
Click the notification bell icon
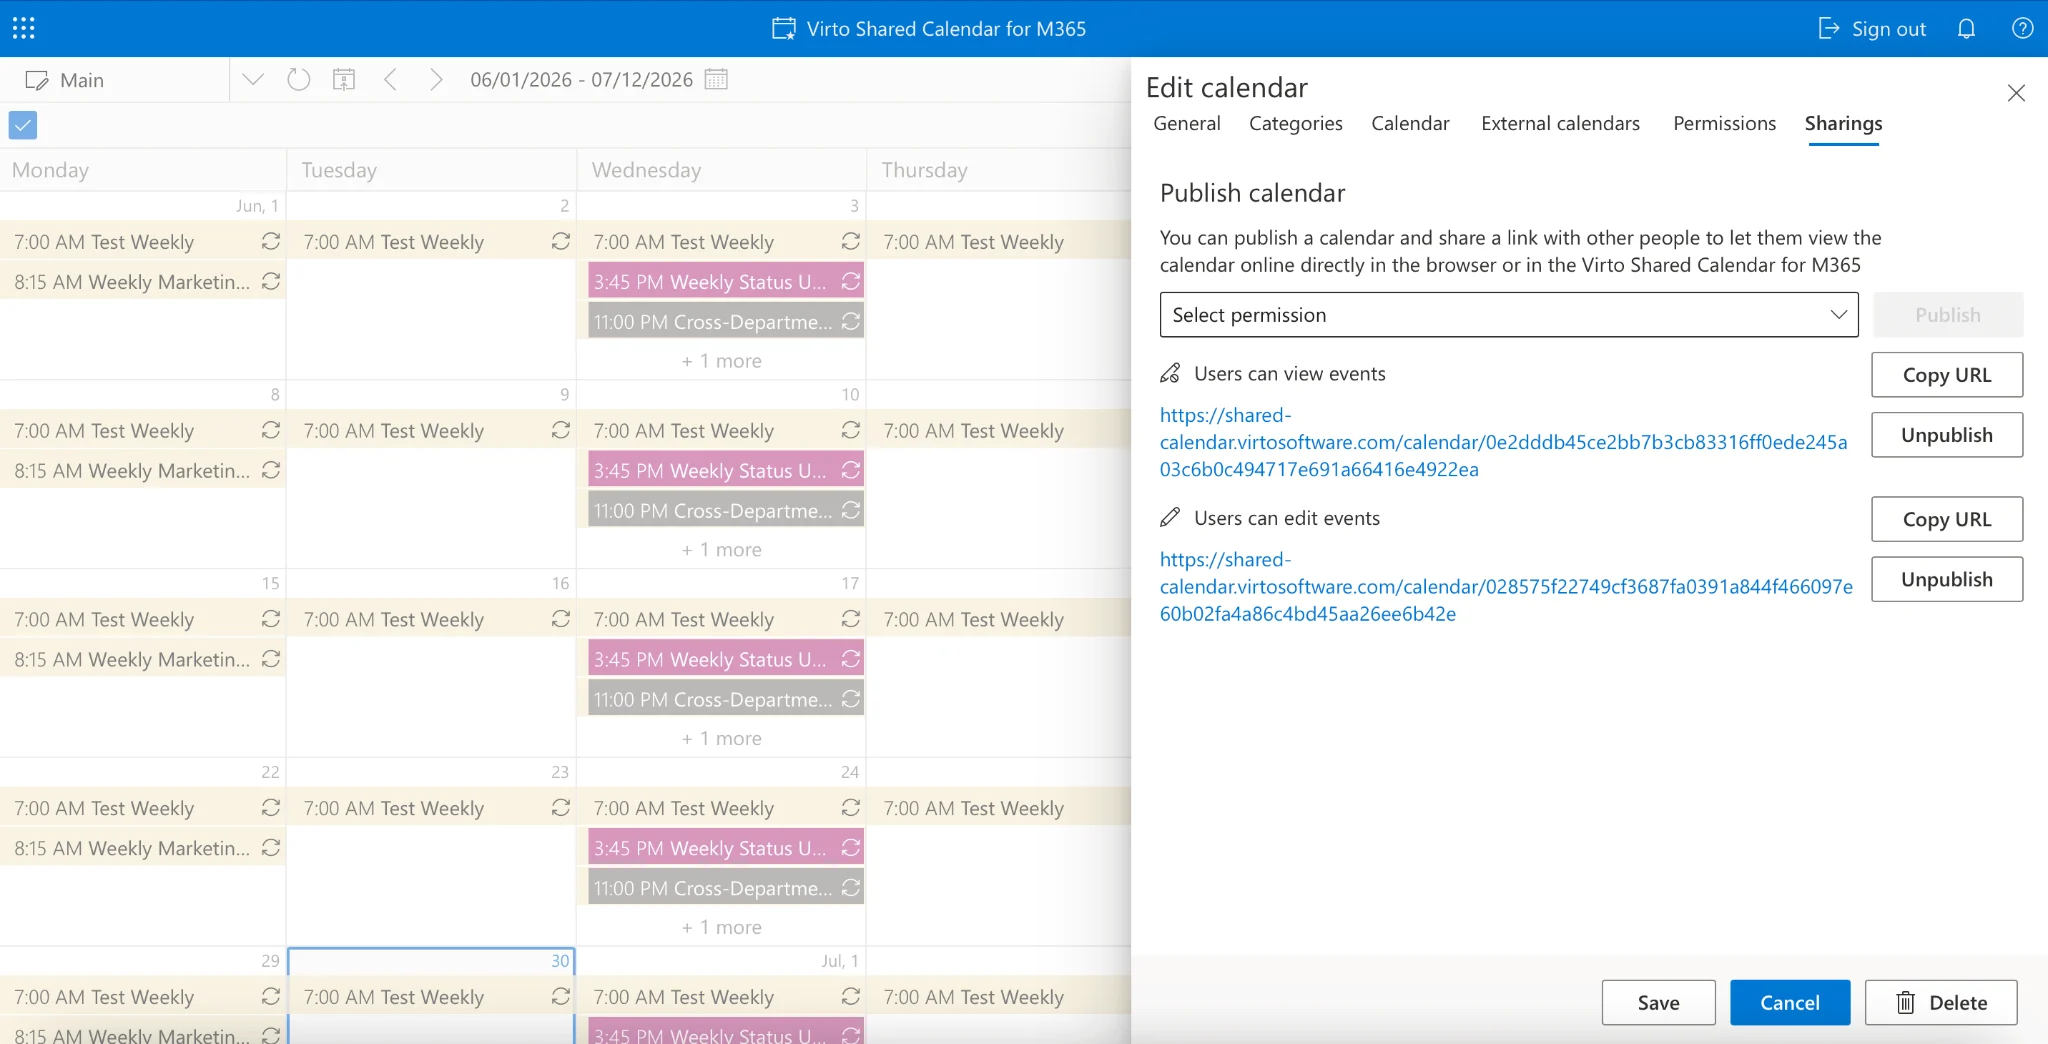(1966, 28)
